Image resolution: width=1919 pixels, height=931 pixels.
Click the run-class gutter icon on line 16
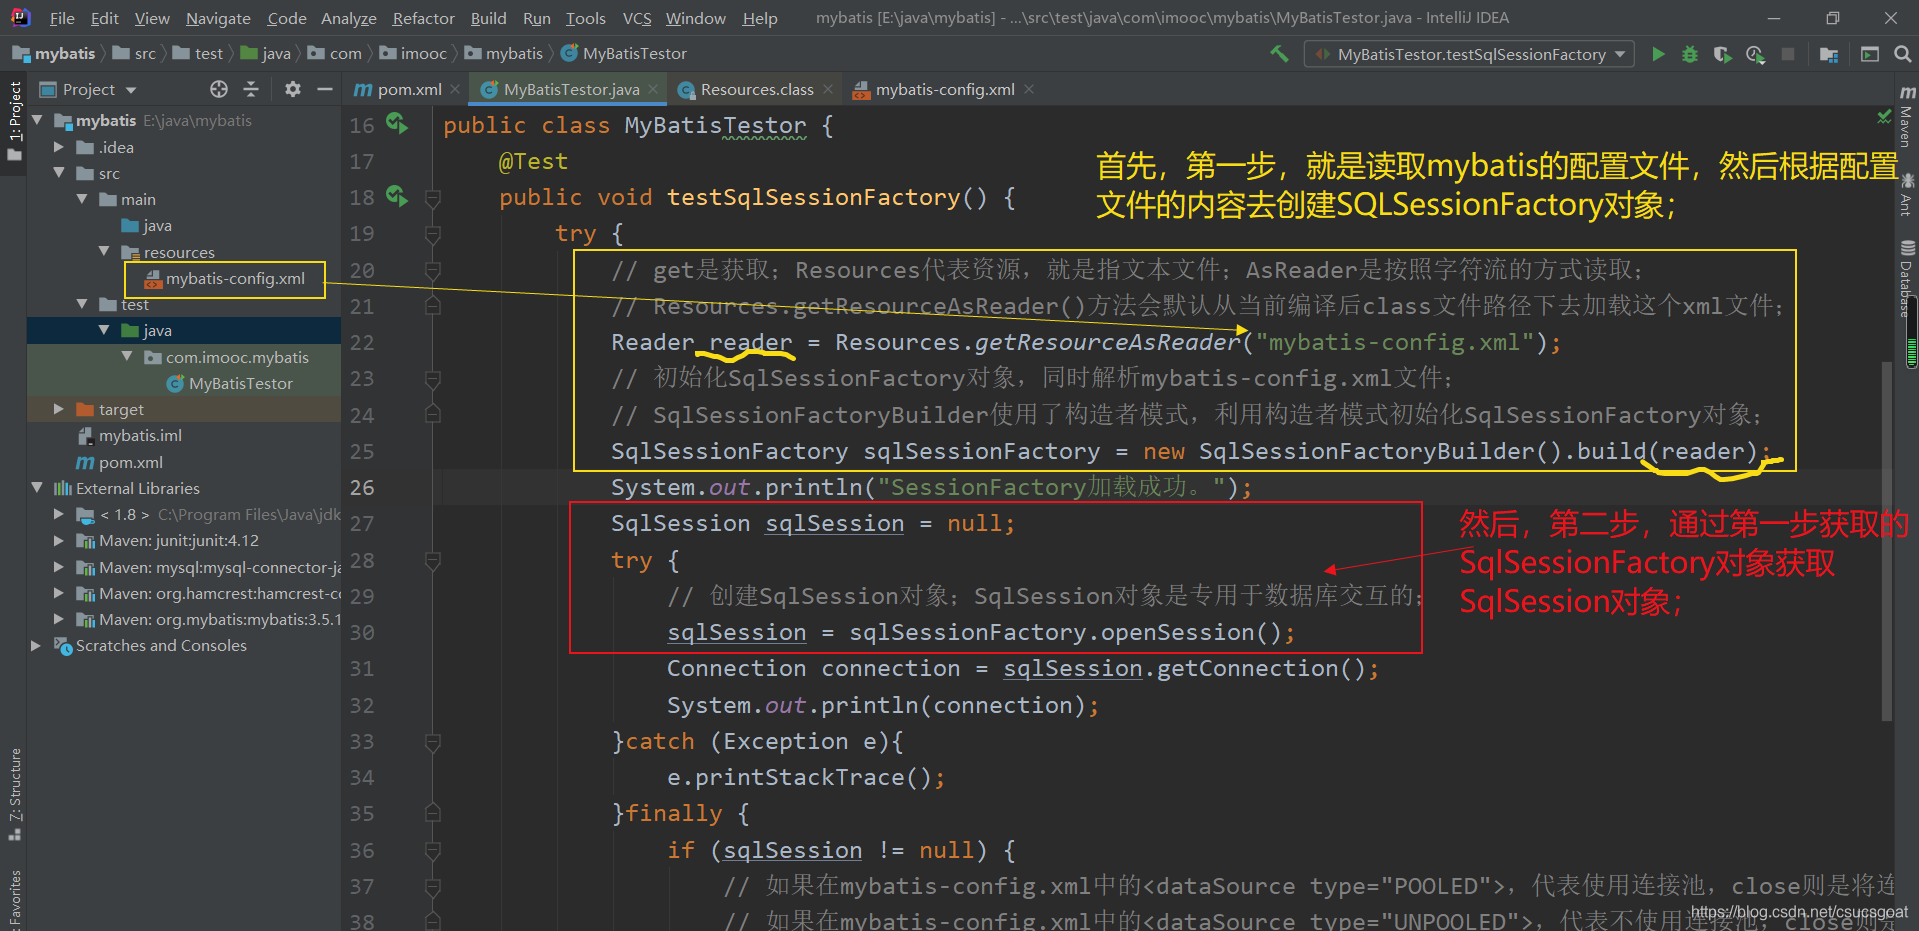(397, 124)
